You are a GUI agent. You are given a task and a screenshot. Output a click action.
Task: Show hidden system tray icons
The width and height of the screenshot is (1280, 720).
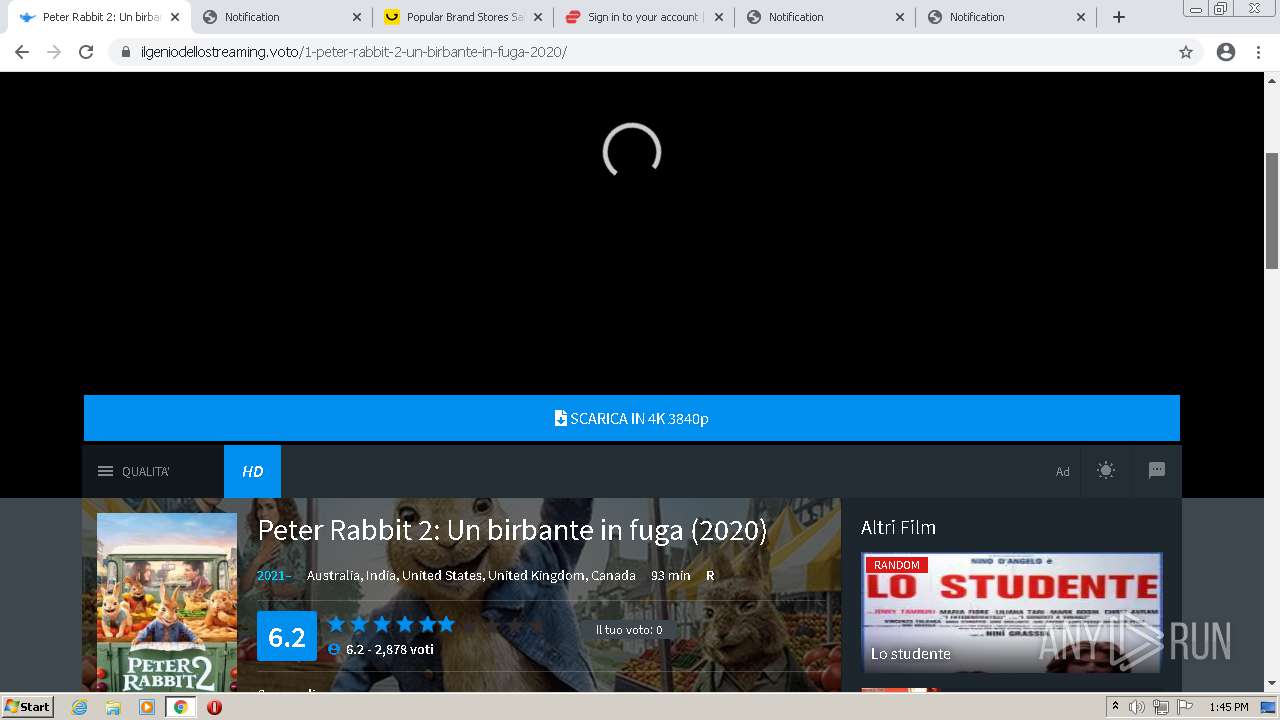1115,707
